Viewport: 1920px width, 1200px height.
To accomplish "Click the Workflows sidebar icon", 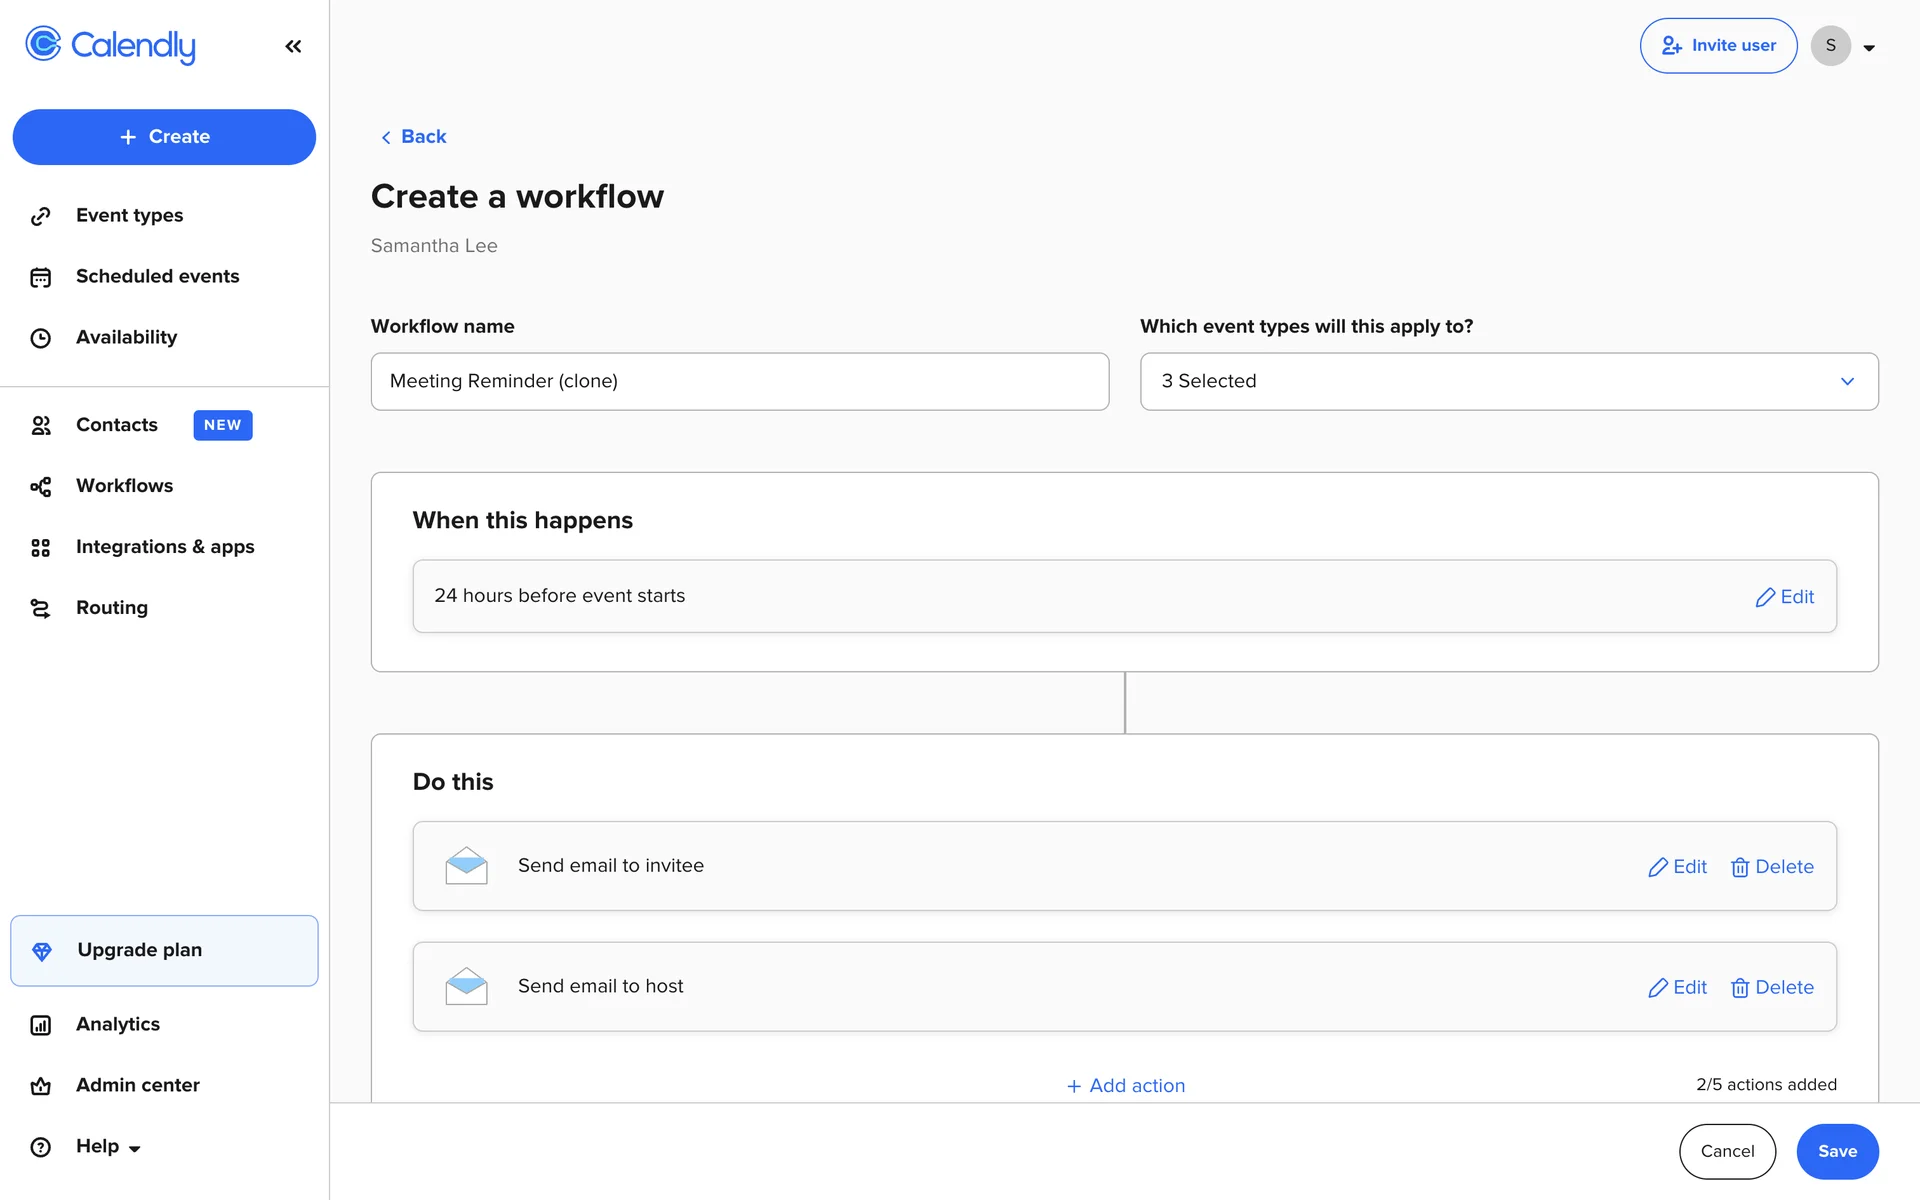I will pos(41,487).
